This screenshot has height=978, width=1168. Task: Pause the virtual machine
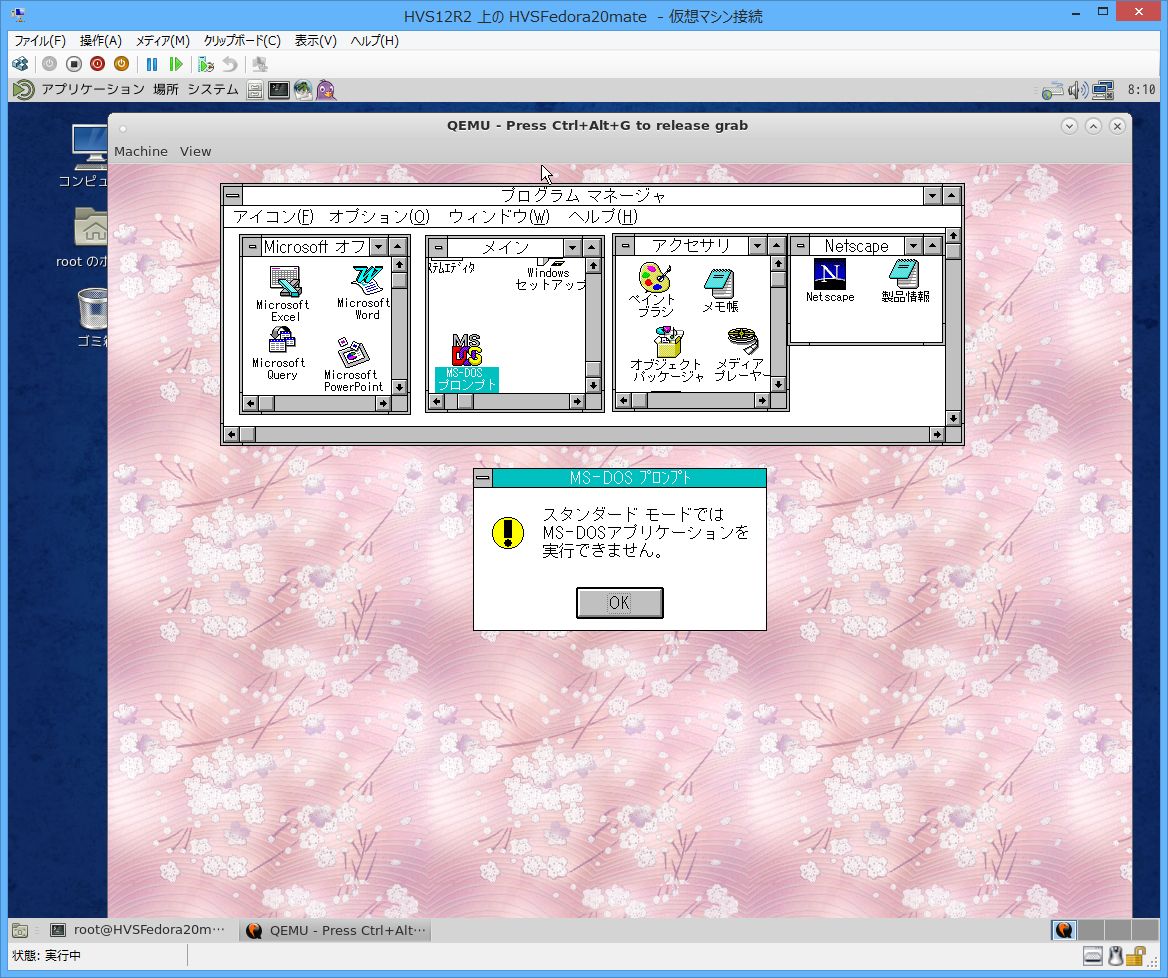point(152,64)
